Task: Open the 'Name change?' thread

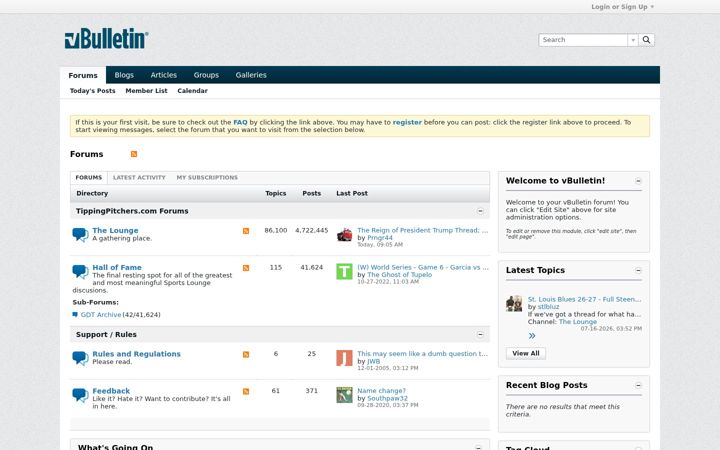Action: coord(382,391)
